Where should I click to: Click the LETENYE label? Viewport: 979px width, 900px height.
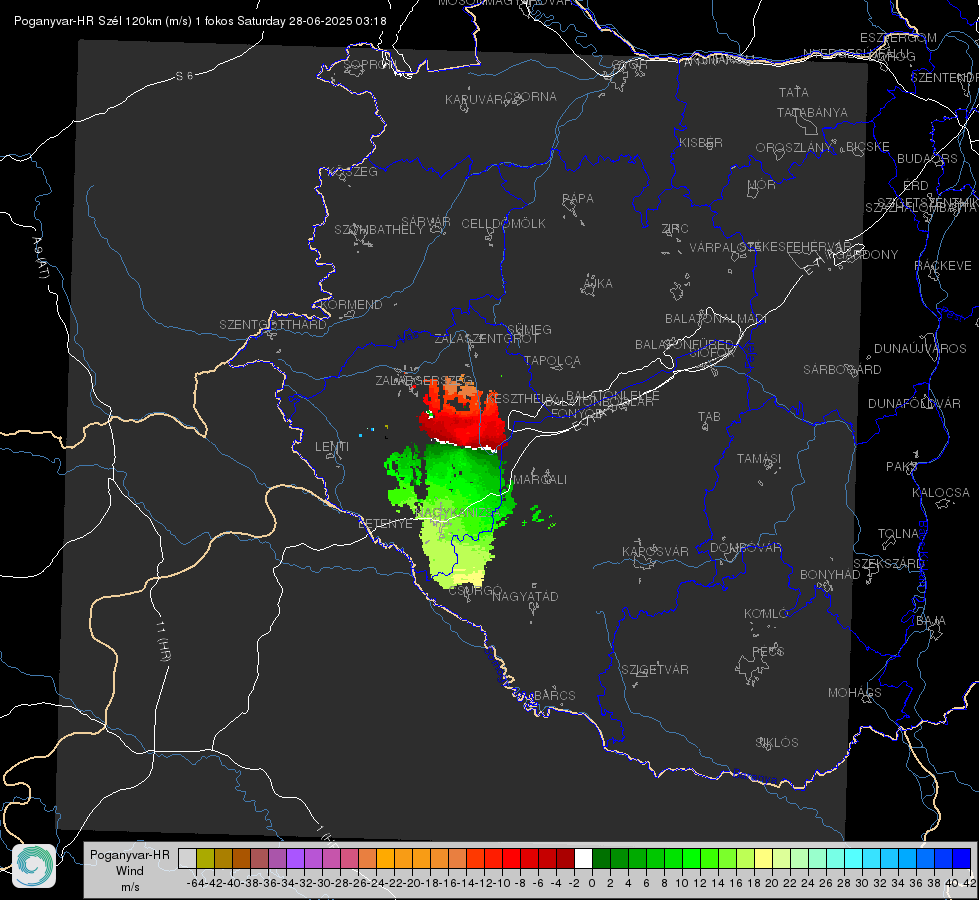pos(385,523)
